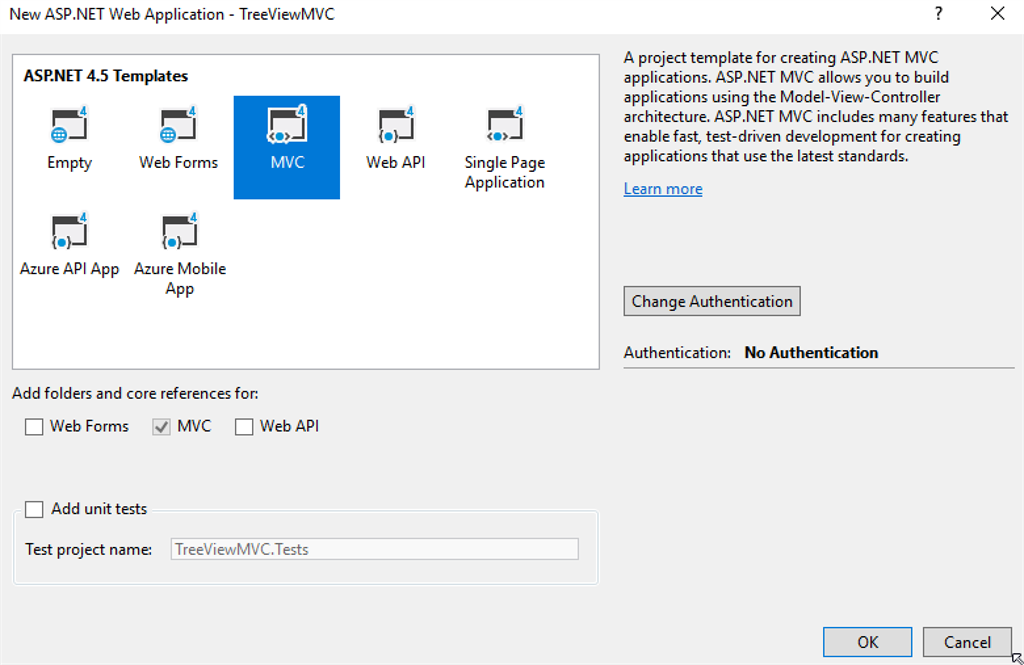Click the 'Test project name:' label

(x=89, y=549)
